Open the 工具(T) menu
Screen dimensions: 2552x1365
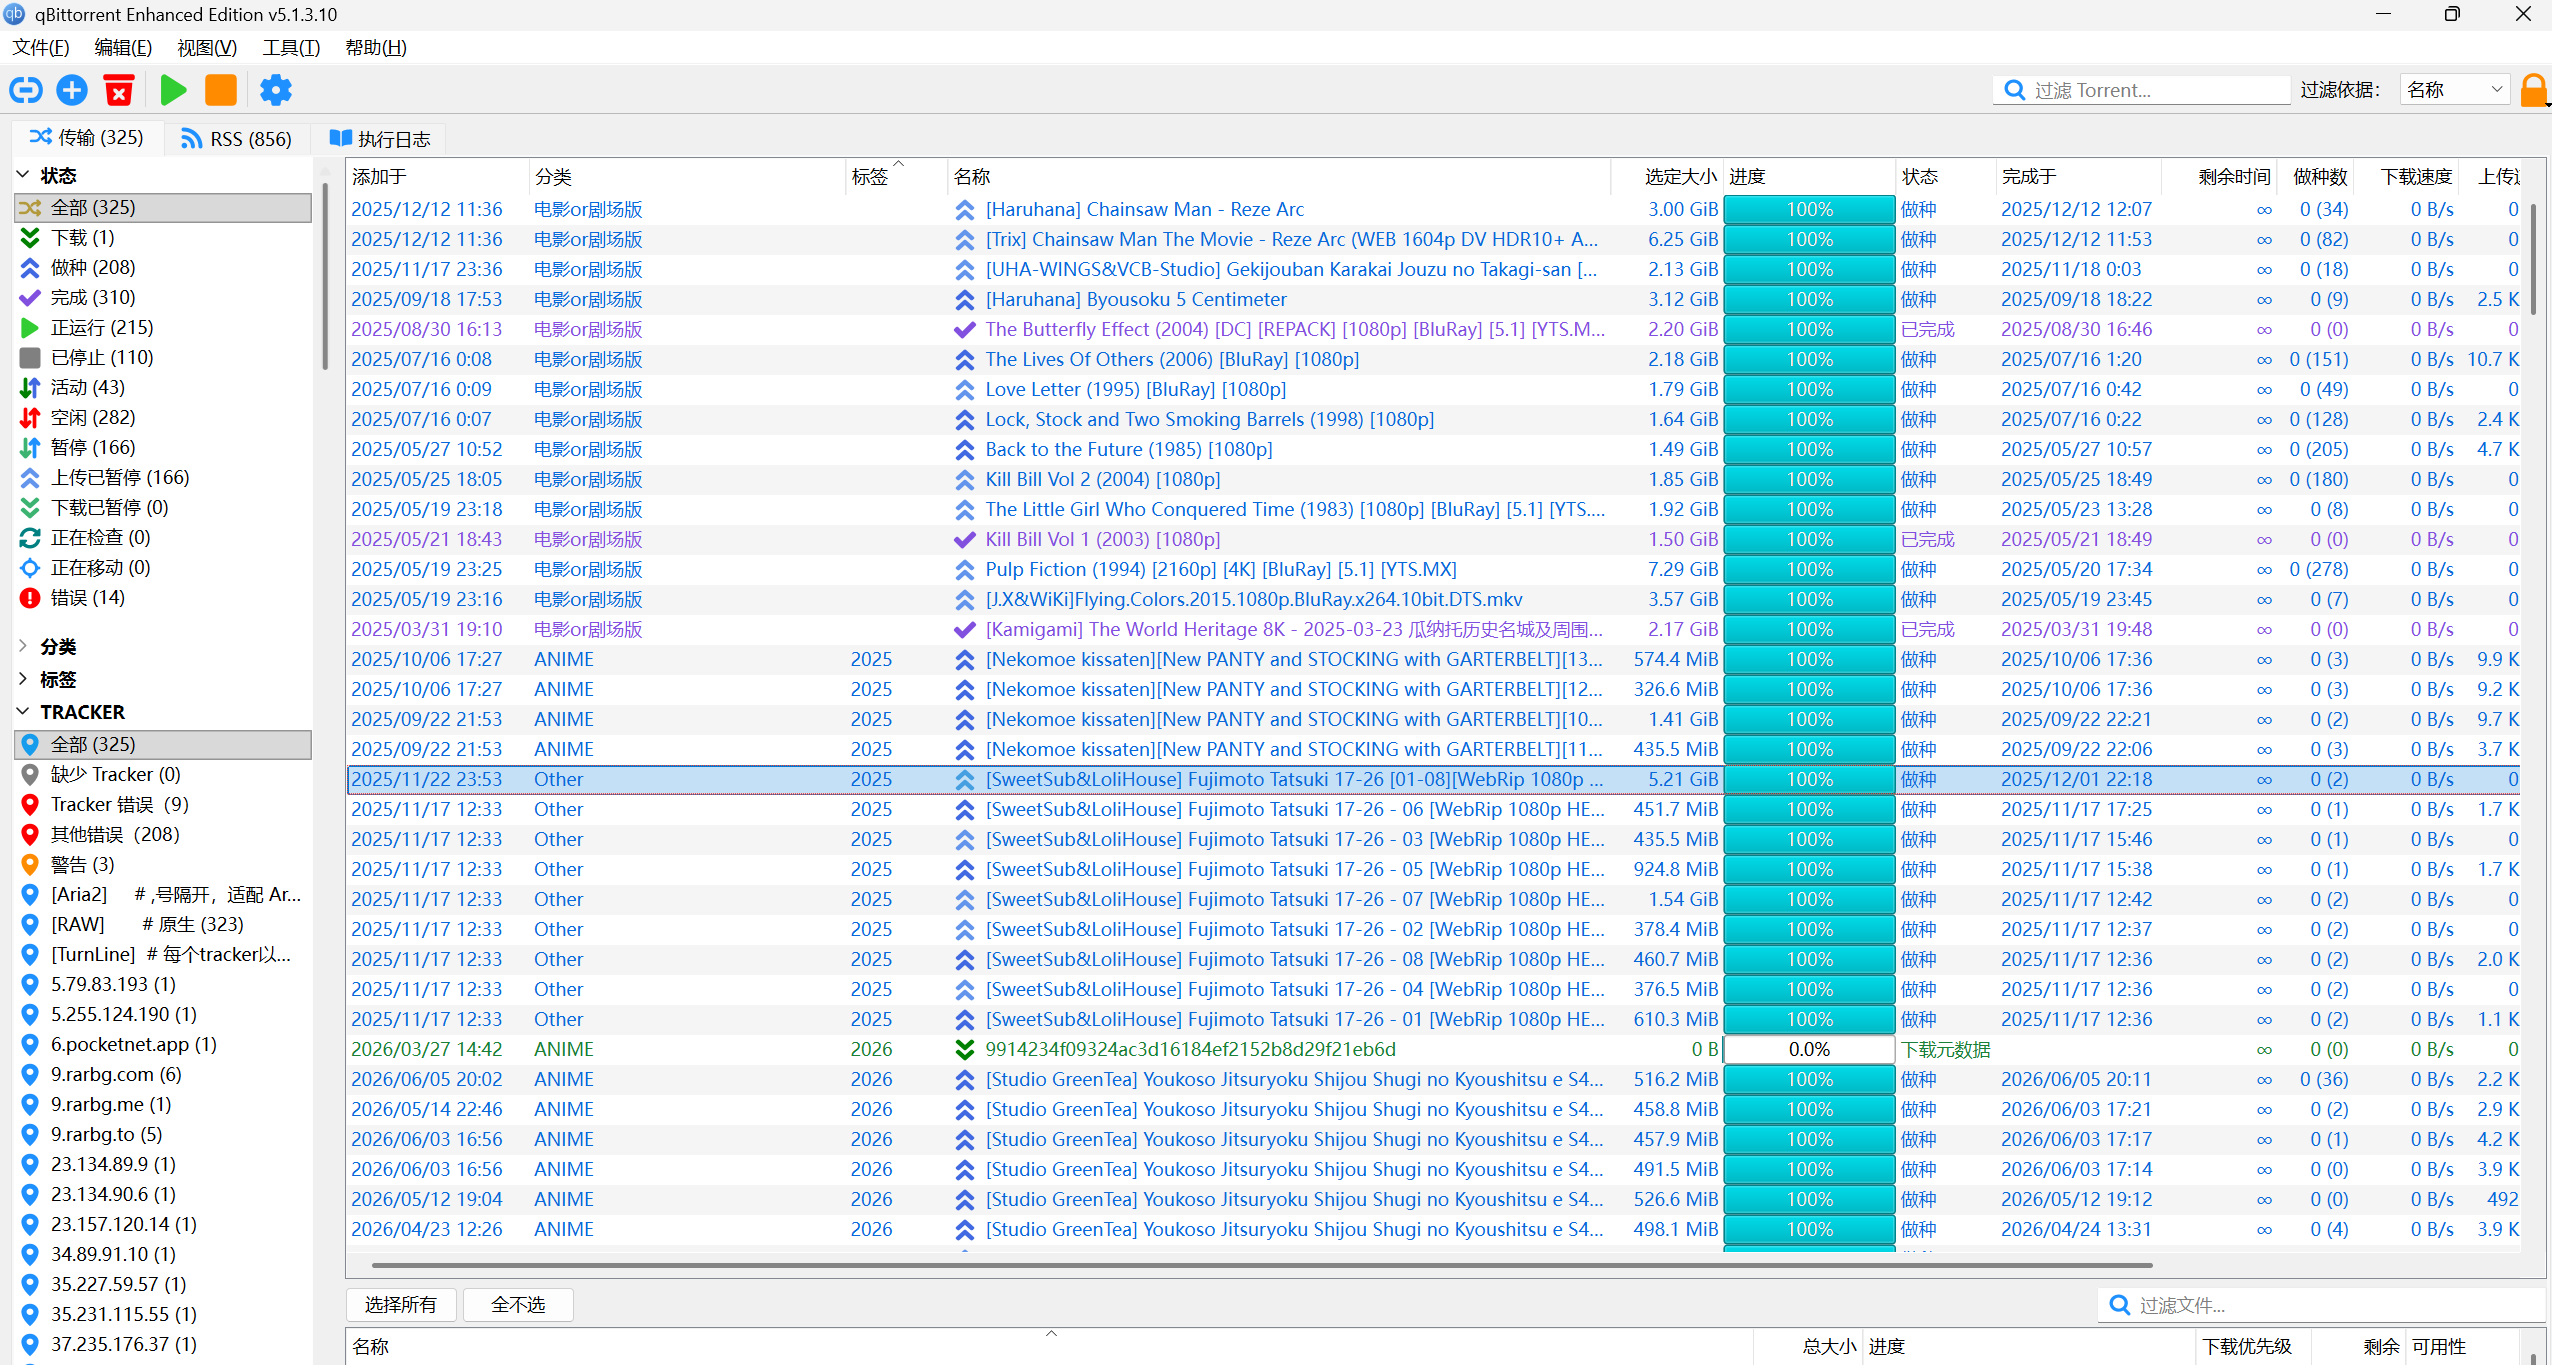tap(291, 48)
